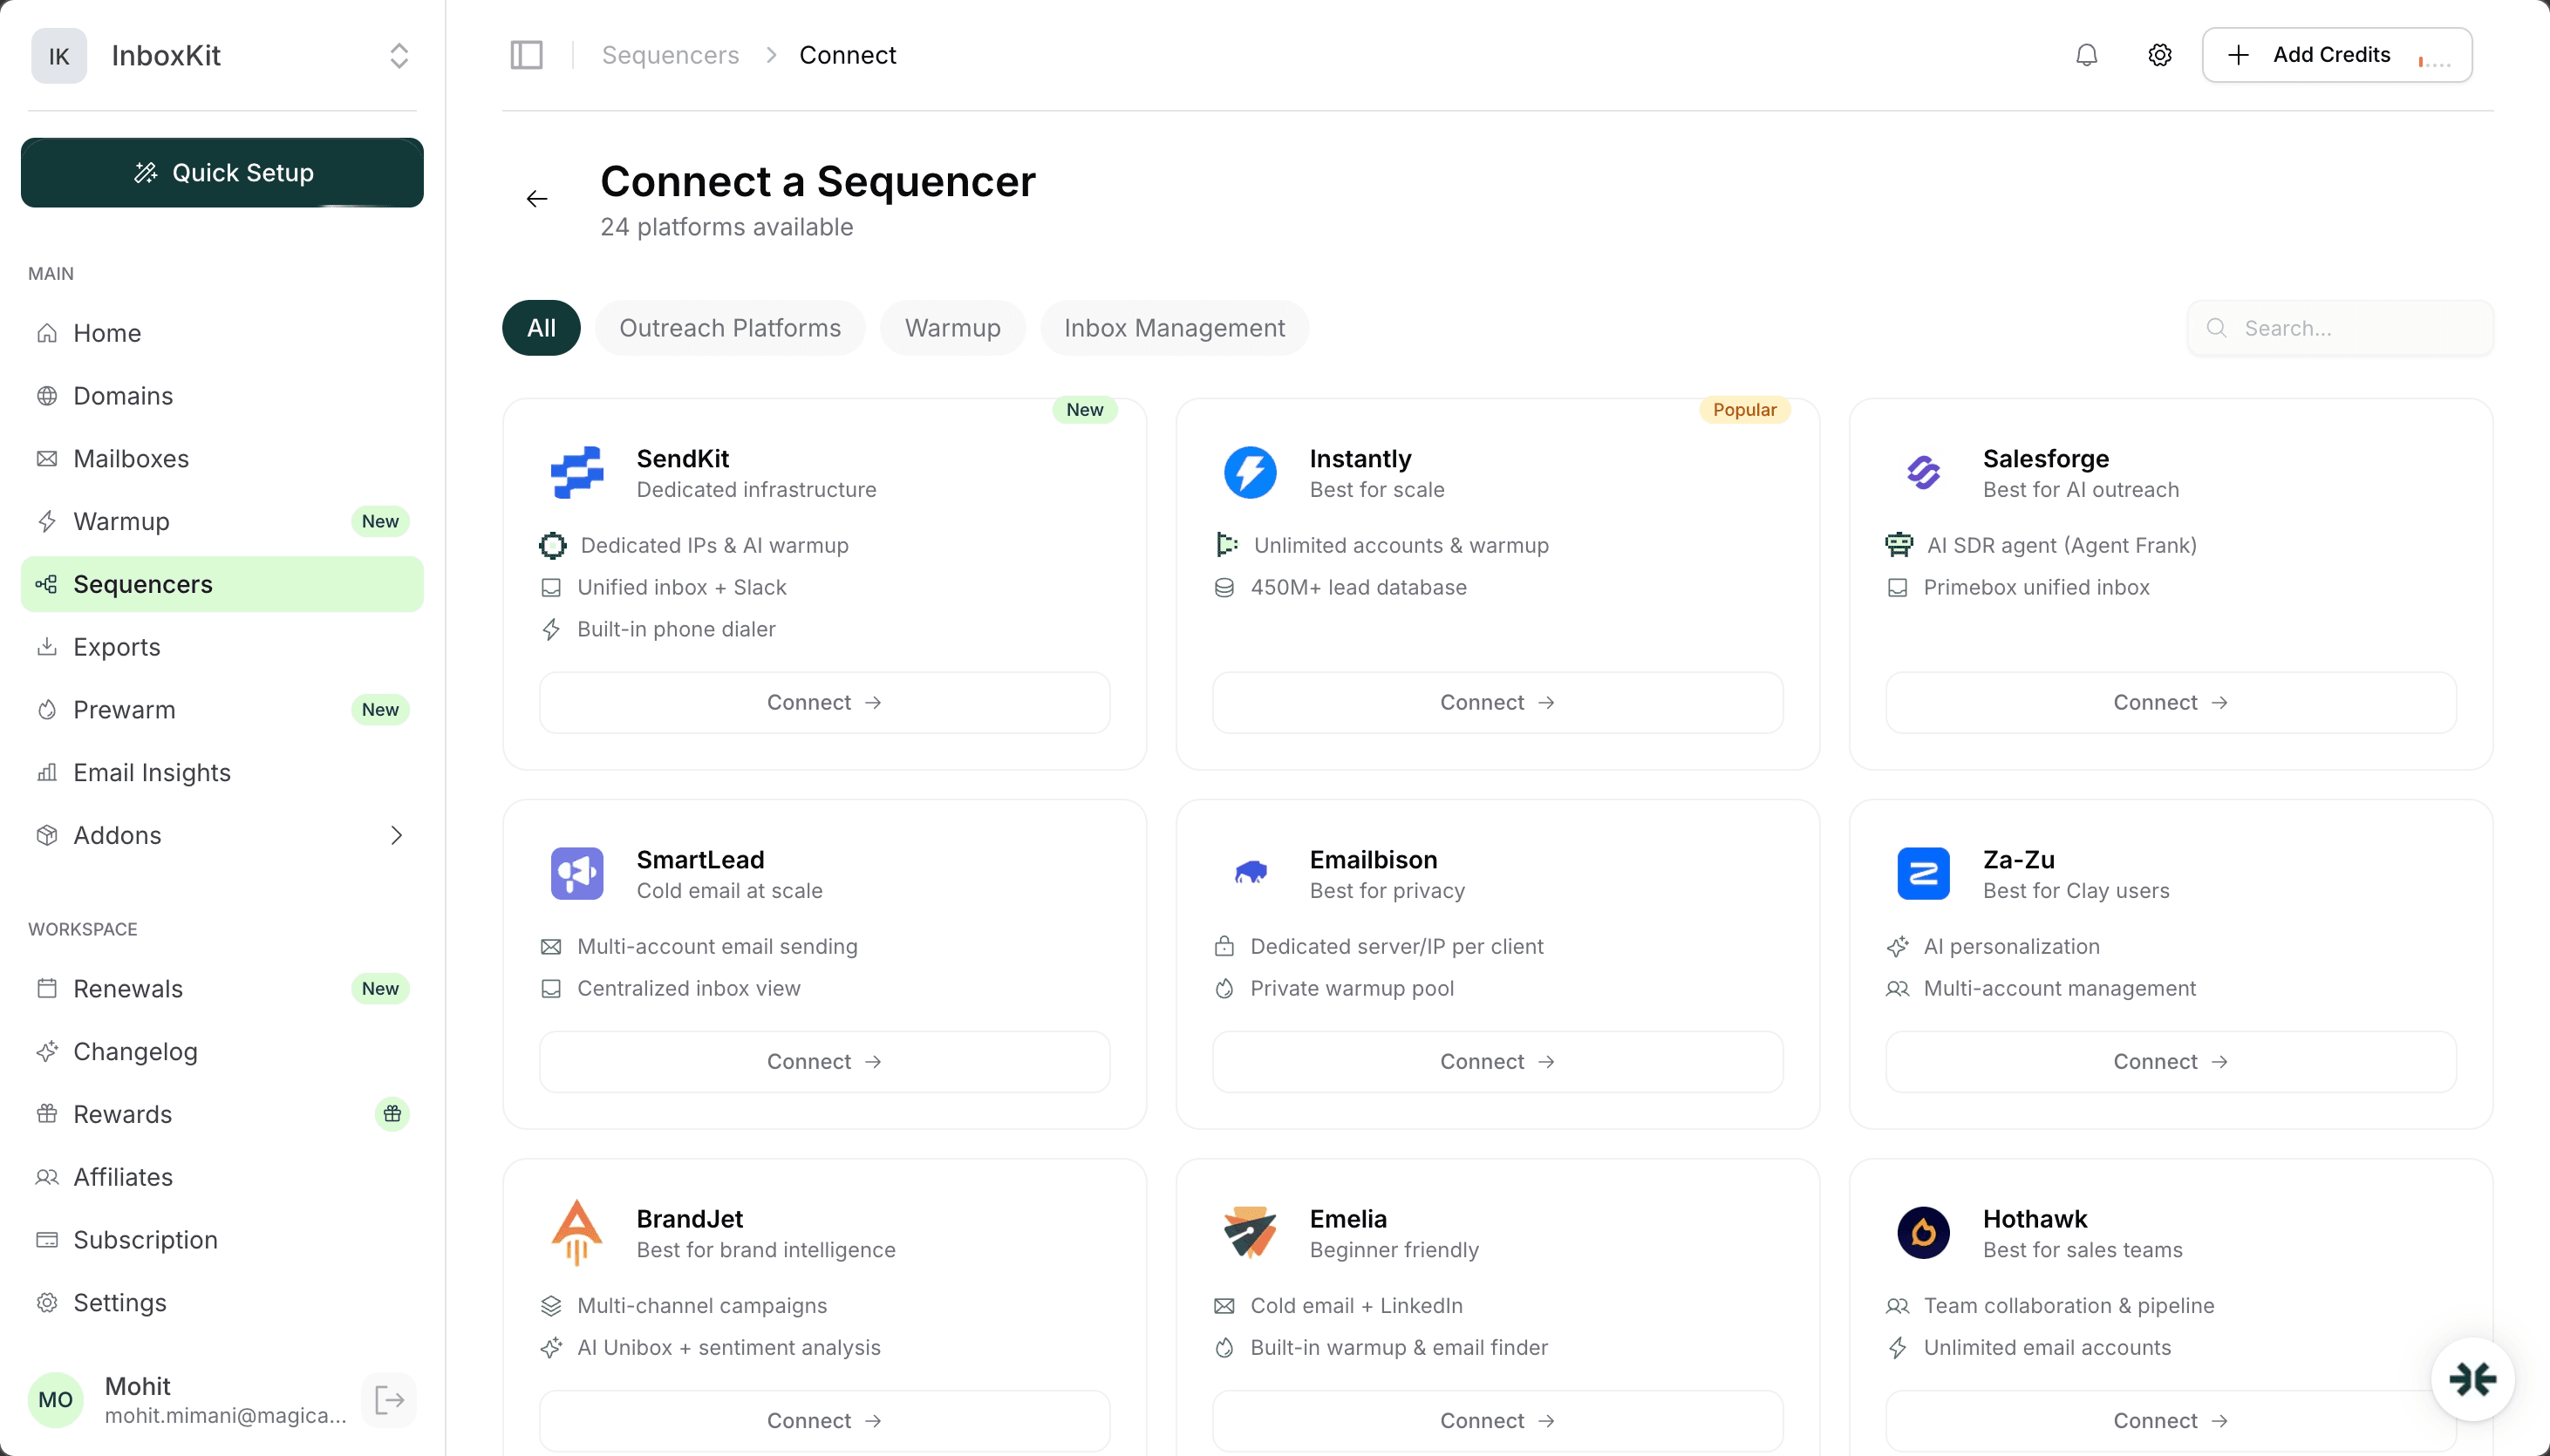Enable the Outreach Platforms filter
Image resolution: width=2550 pixels, height=1456 pixels.
pyautogui.click(x=729, y=327)
